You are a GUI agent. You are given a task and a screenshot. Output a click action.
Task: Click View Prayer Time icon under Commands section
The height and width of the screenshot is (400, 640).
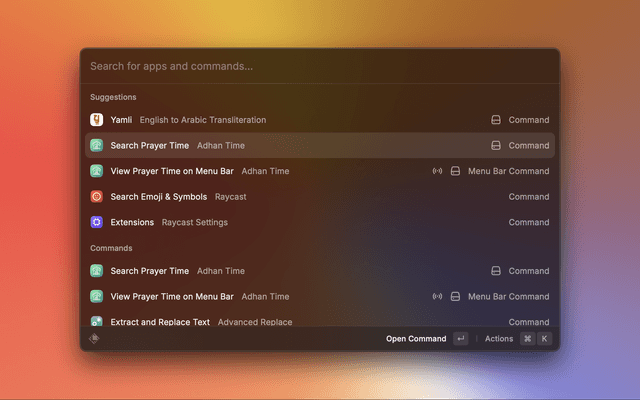click(x=97, y=297)
